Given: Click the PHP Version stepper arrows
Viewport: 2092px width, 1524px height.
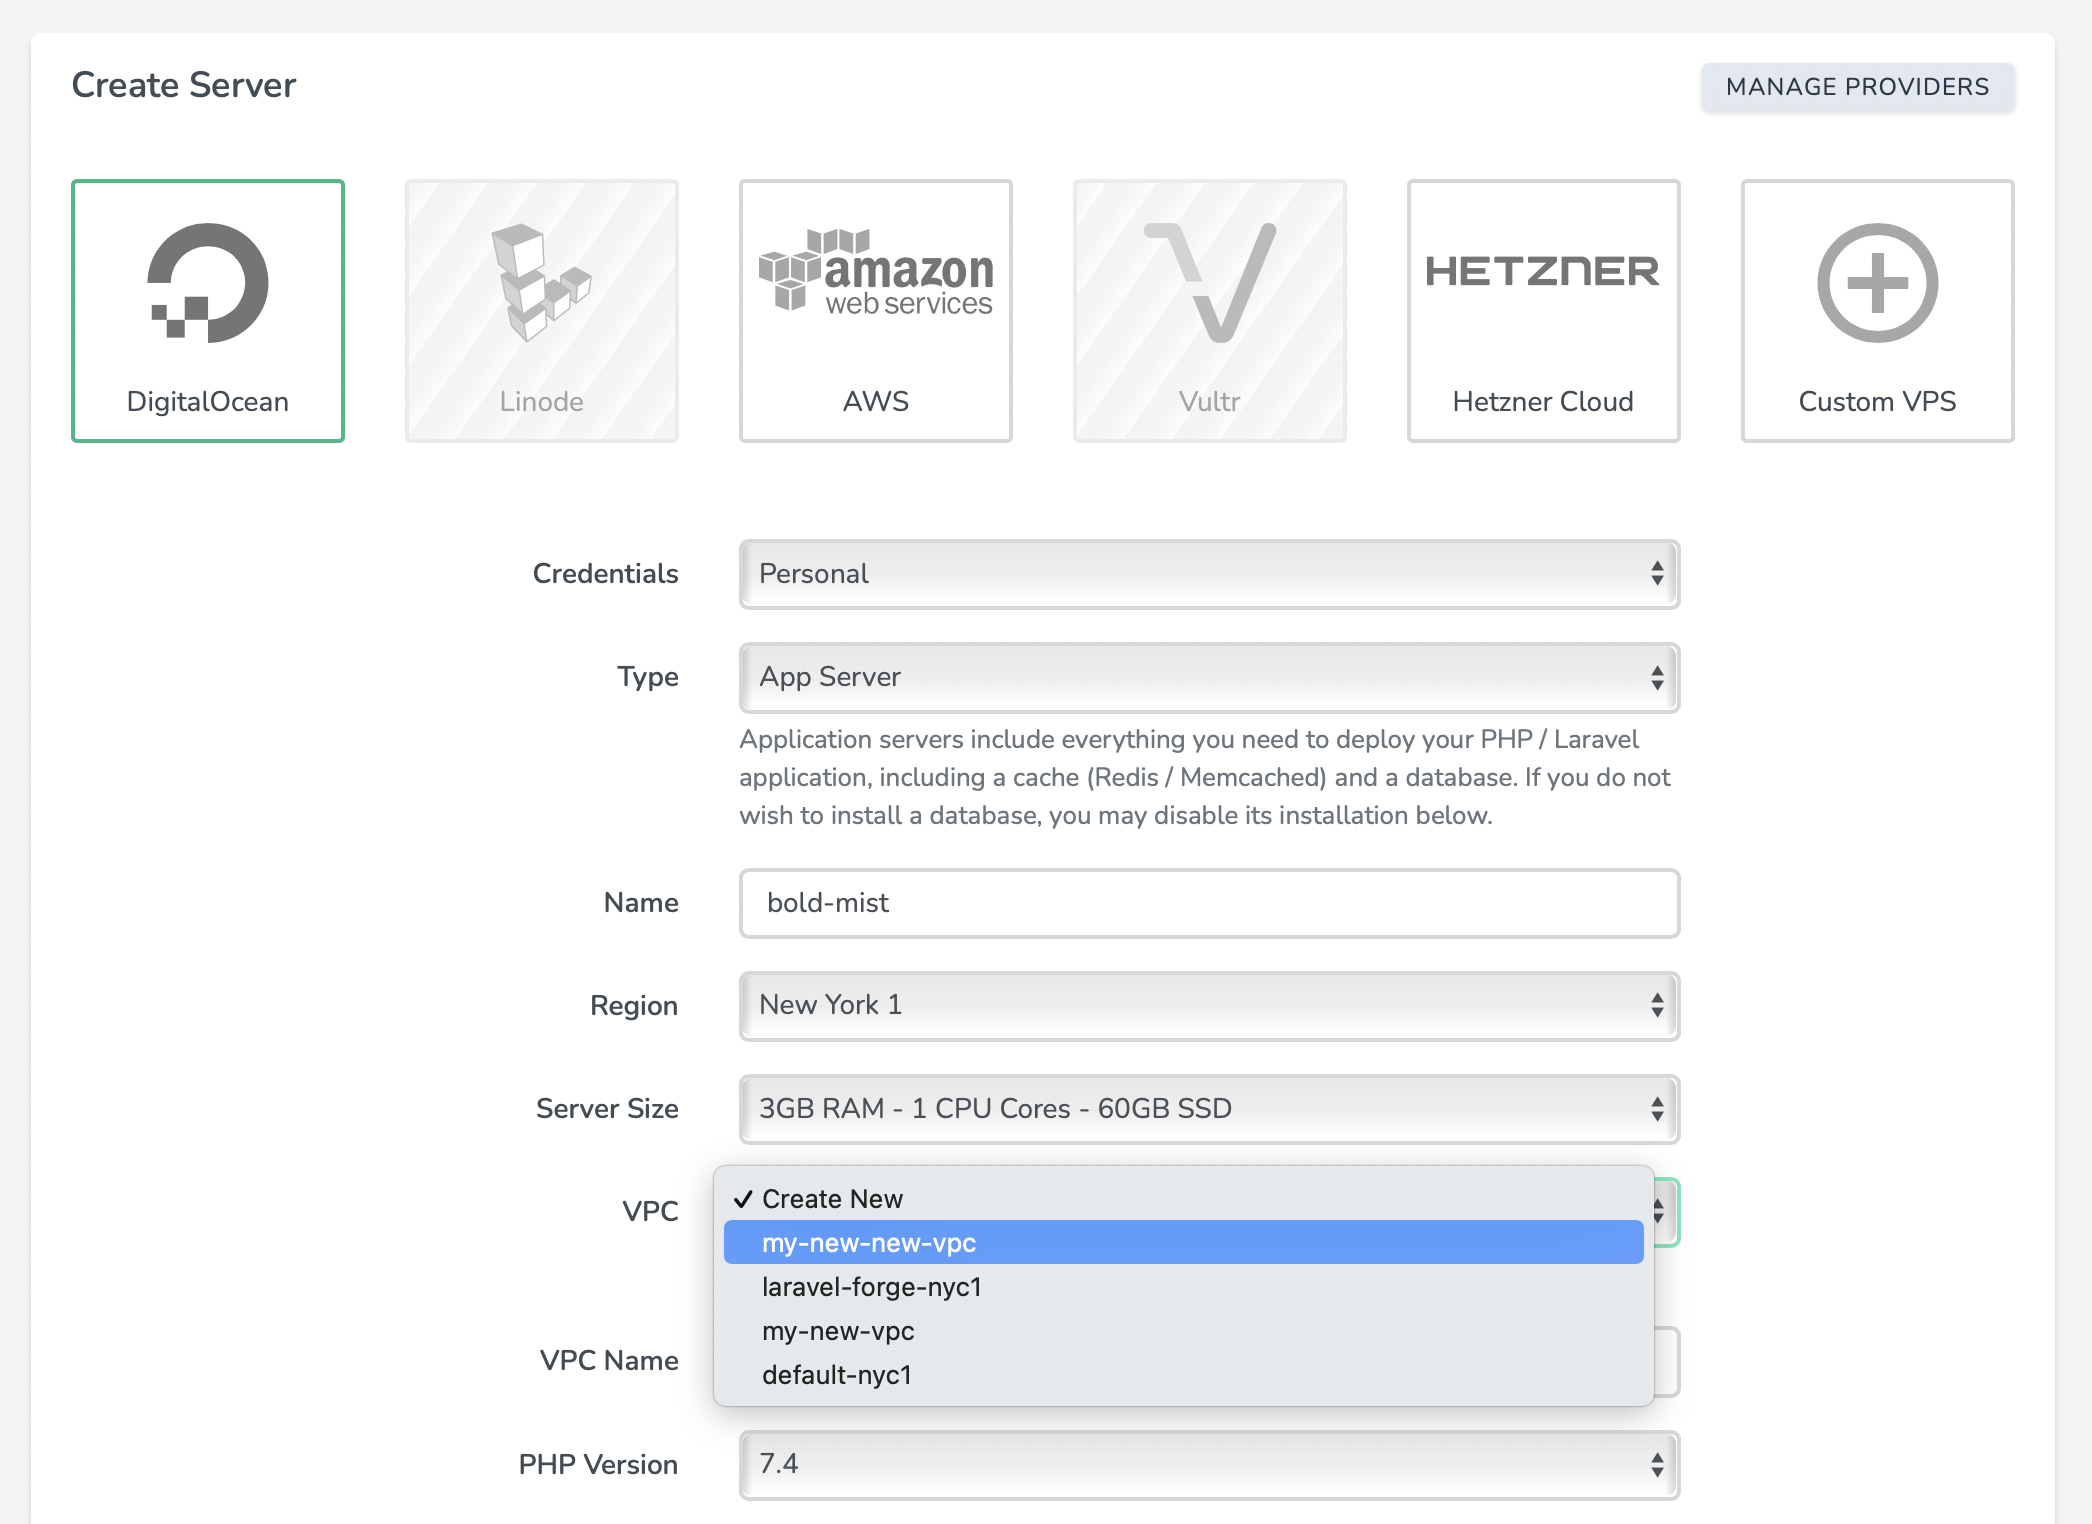Looking at the screenshot, I should tap(1656, 1465).
